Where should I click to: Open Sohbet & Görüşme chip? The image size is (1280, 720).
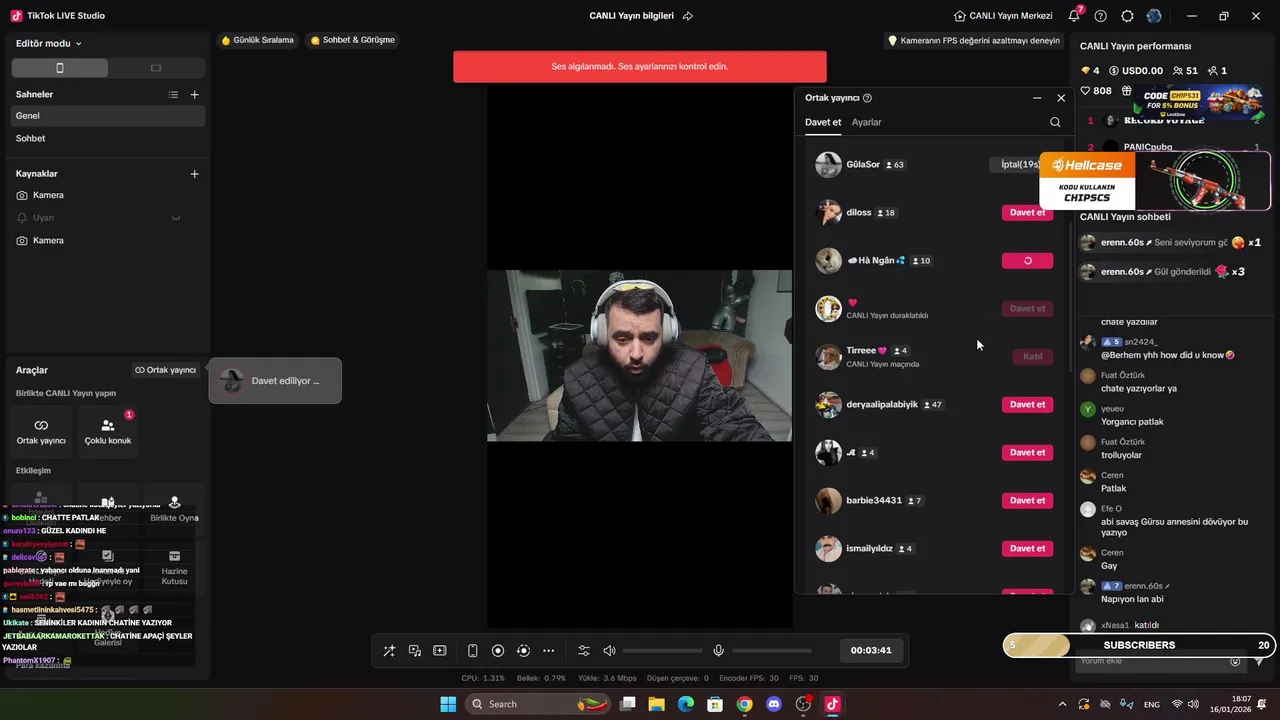click(x=353, y=40)
